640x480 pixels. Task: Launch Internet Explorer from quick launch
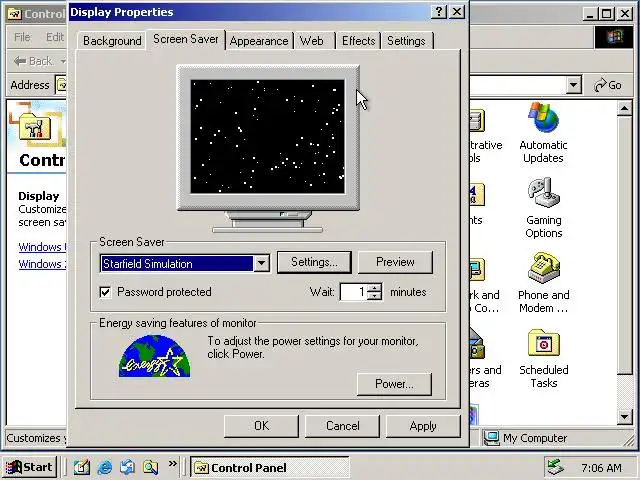(x=105, y=467)
